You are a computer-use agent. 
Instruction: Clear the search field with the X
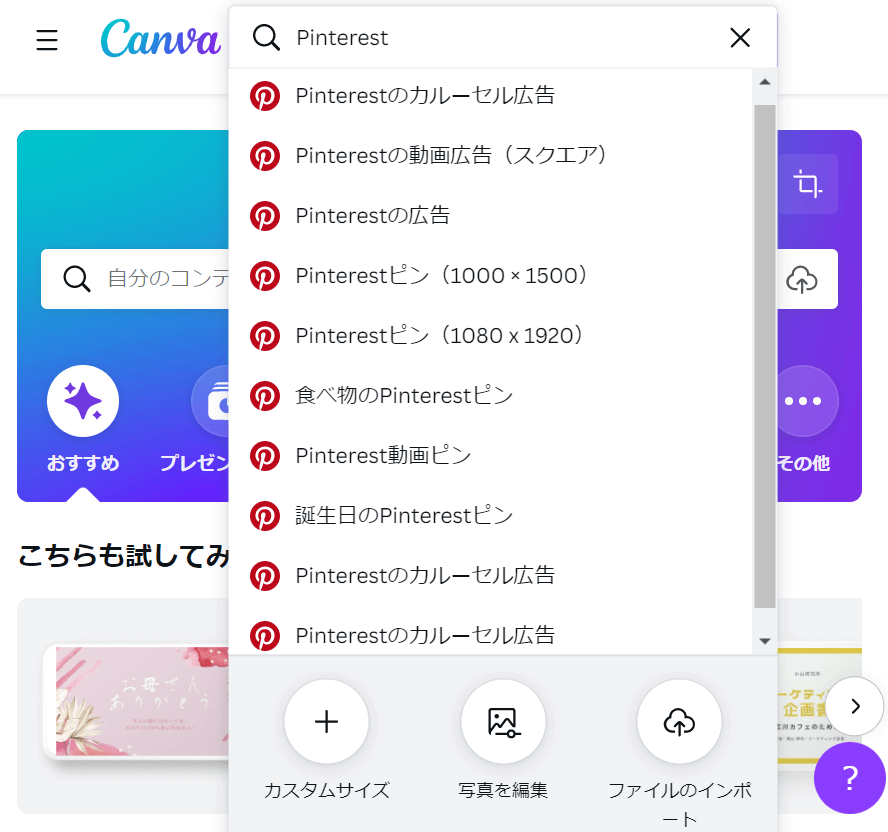740,37
